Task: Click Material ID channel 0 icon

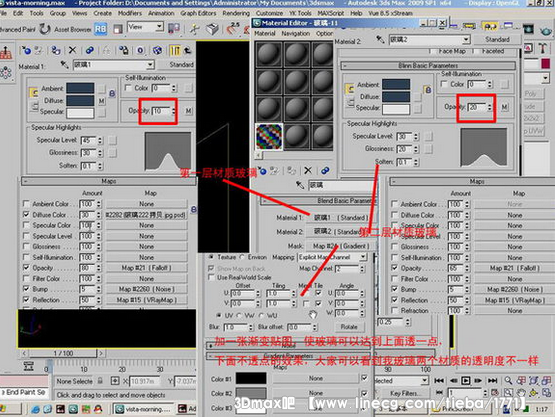Action: (140, 50)
